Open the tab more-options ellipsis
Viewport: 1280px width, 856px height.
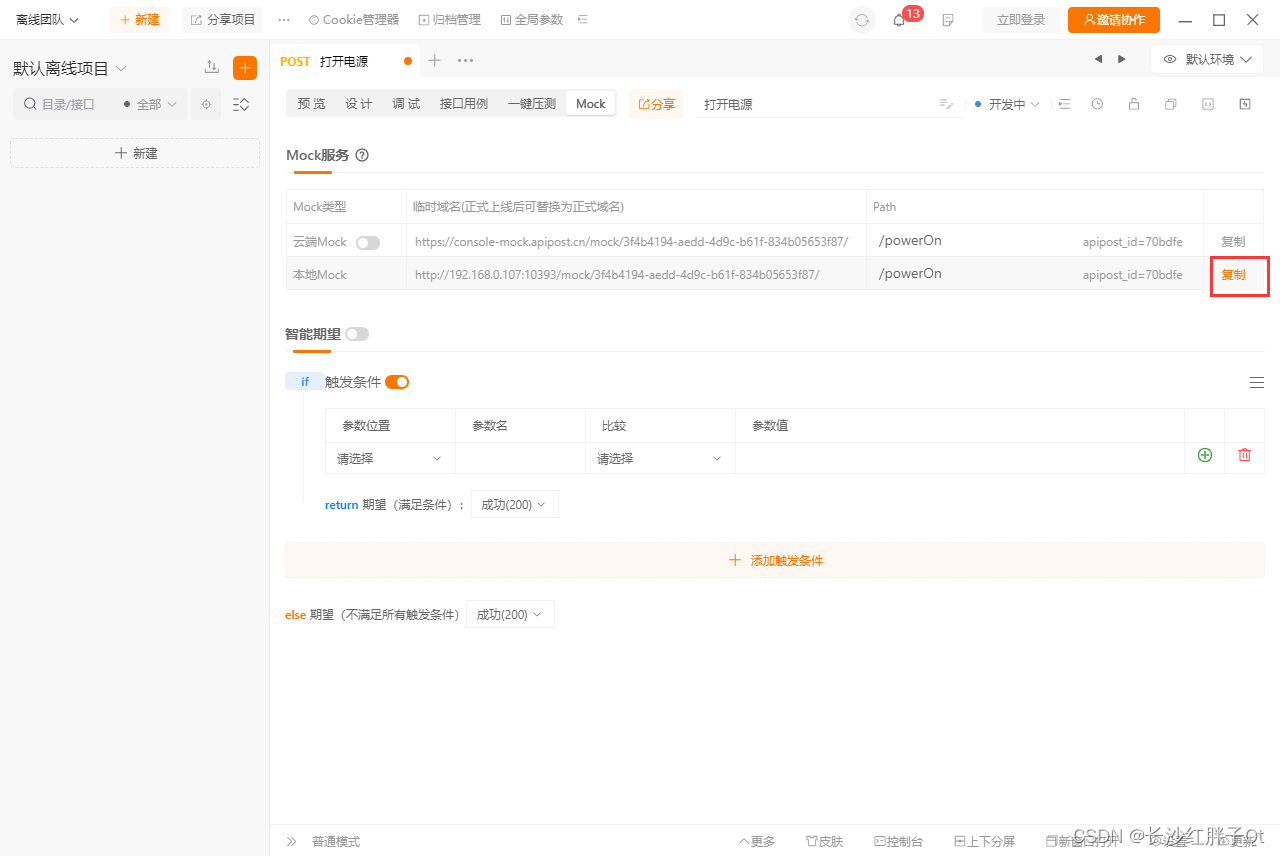tap(465, 61)
